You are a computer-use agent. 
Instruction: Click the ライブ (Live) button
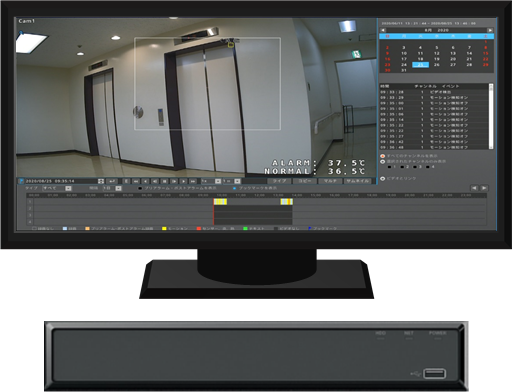(x=280, y=181)
